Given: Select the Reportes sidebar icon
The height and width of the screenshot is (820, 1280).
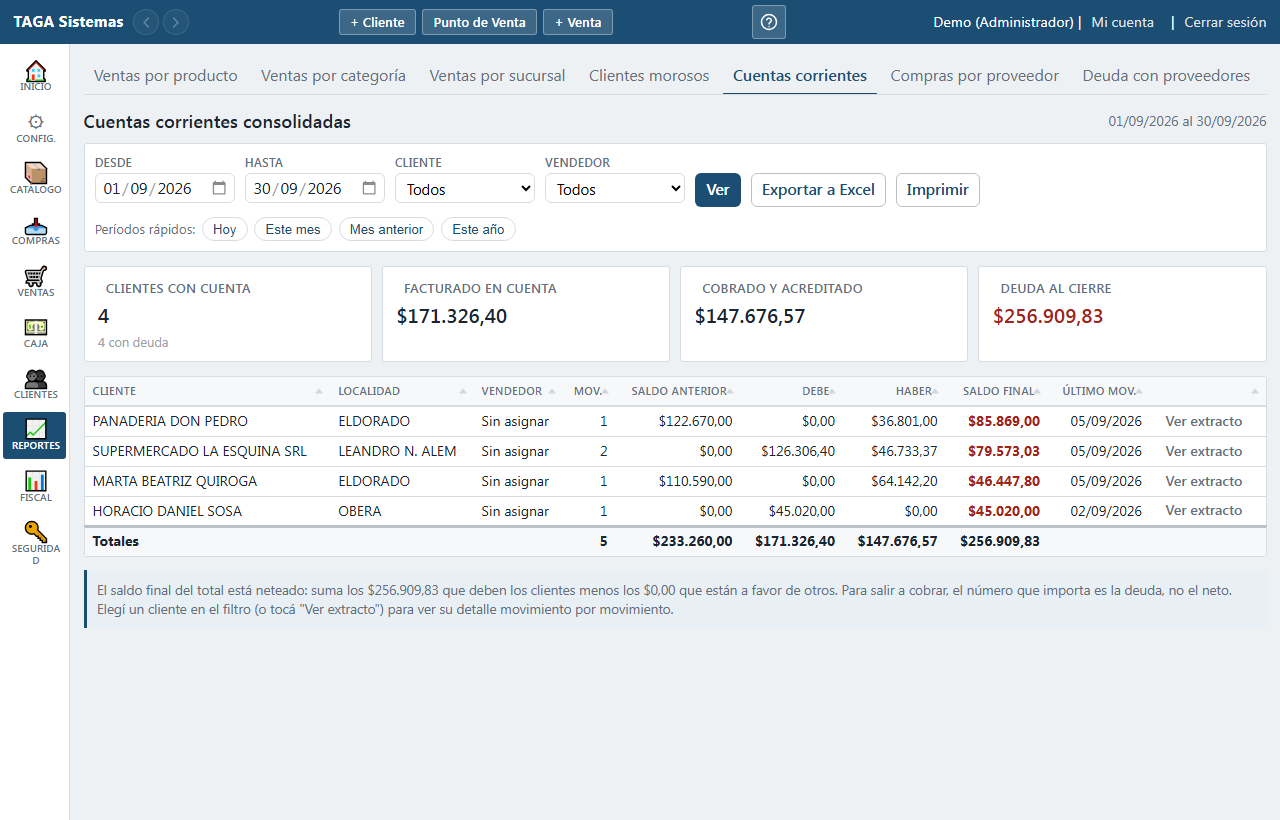Looking at the screenshot, I should [35, 435].
